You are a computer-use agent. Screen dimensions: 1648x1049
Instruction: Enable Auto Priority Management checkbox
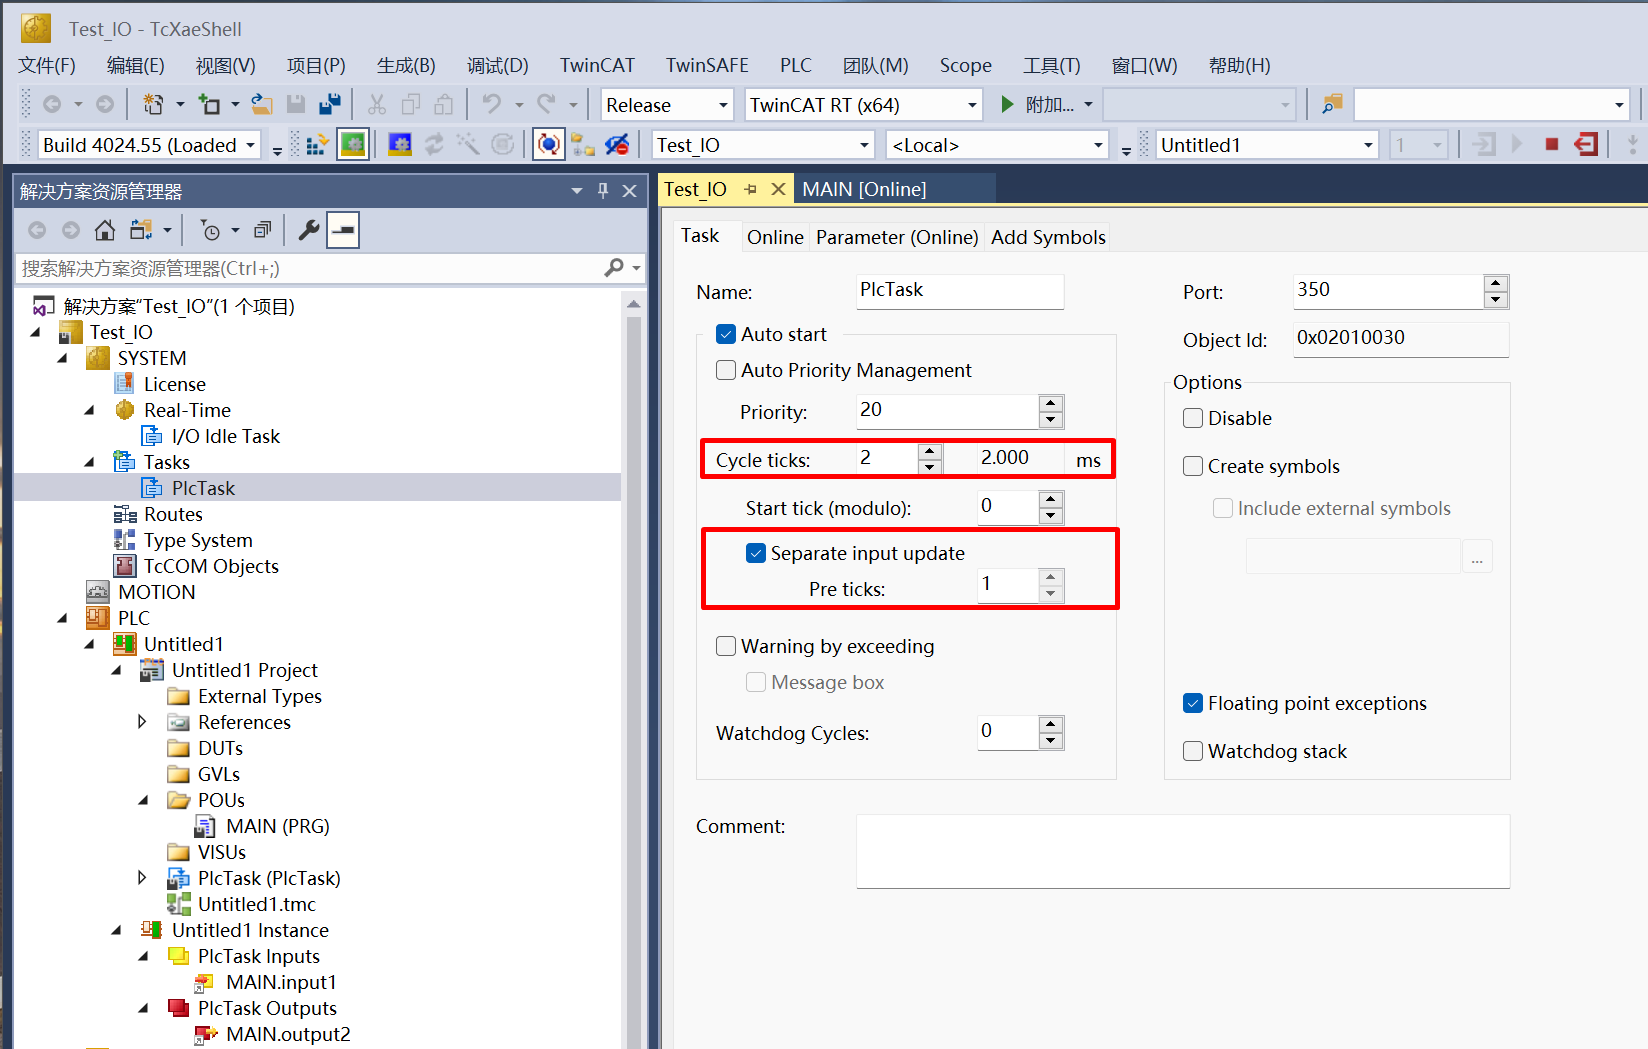(726, 370)
